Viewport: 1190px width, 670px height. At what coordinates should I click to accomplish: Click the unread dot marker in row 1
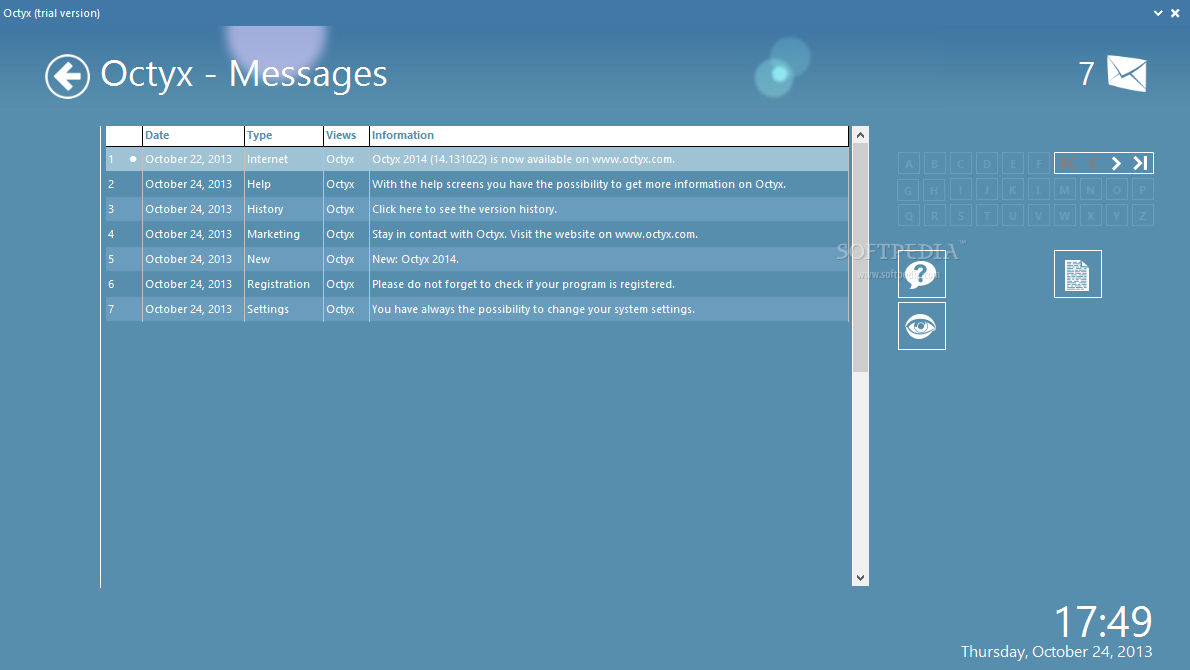(x=133, y=159)
